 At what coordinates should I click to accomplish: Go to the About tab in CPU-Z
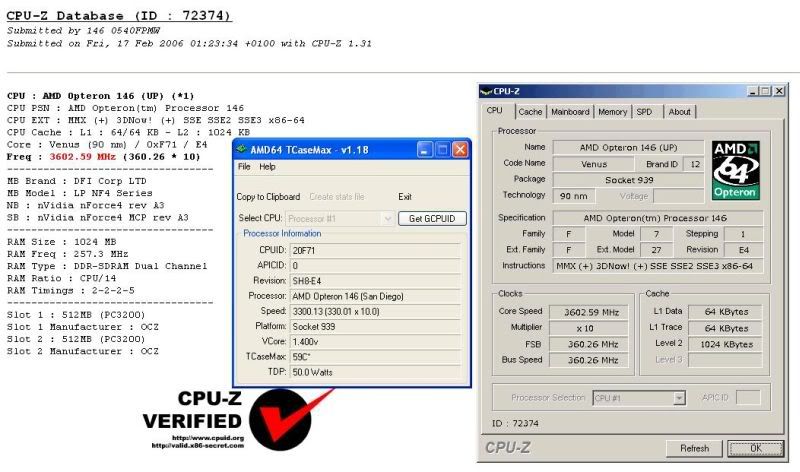coord(679,112)
